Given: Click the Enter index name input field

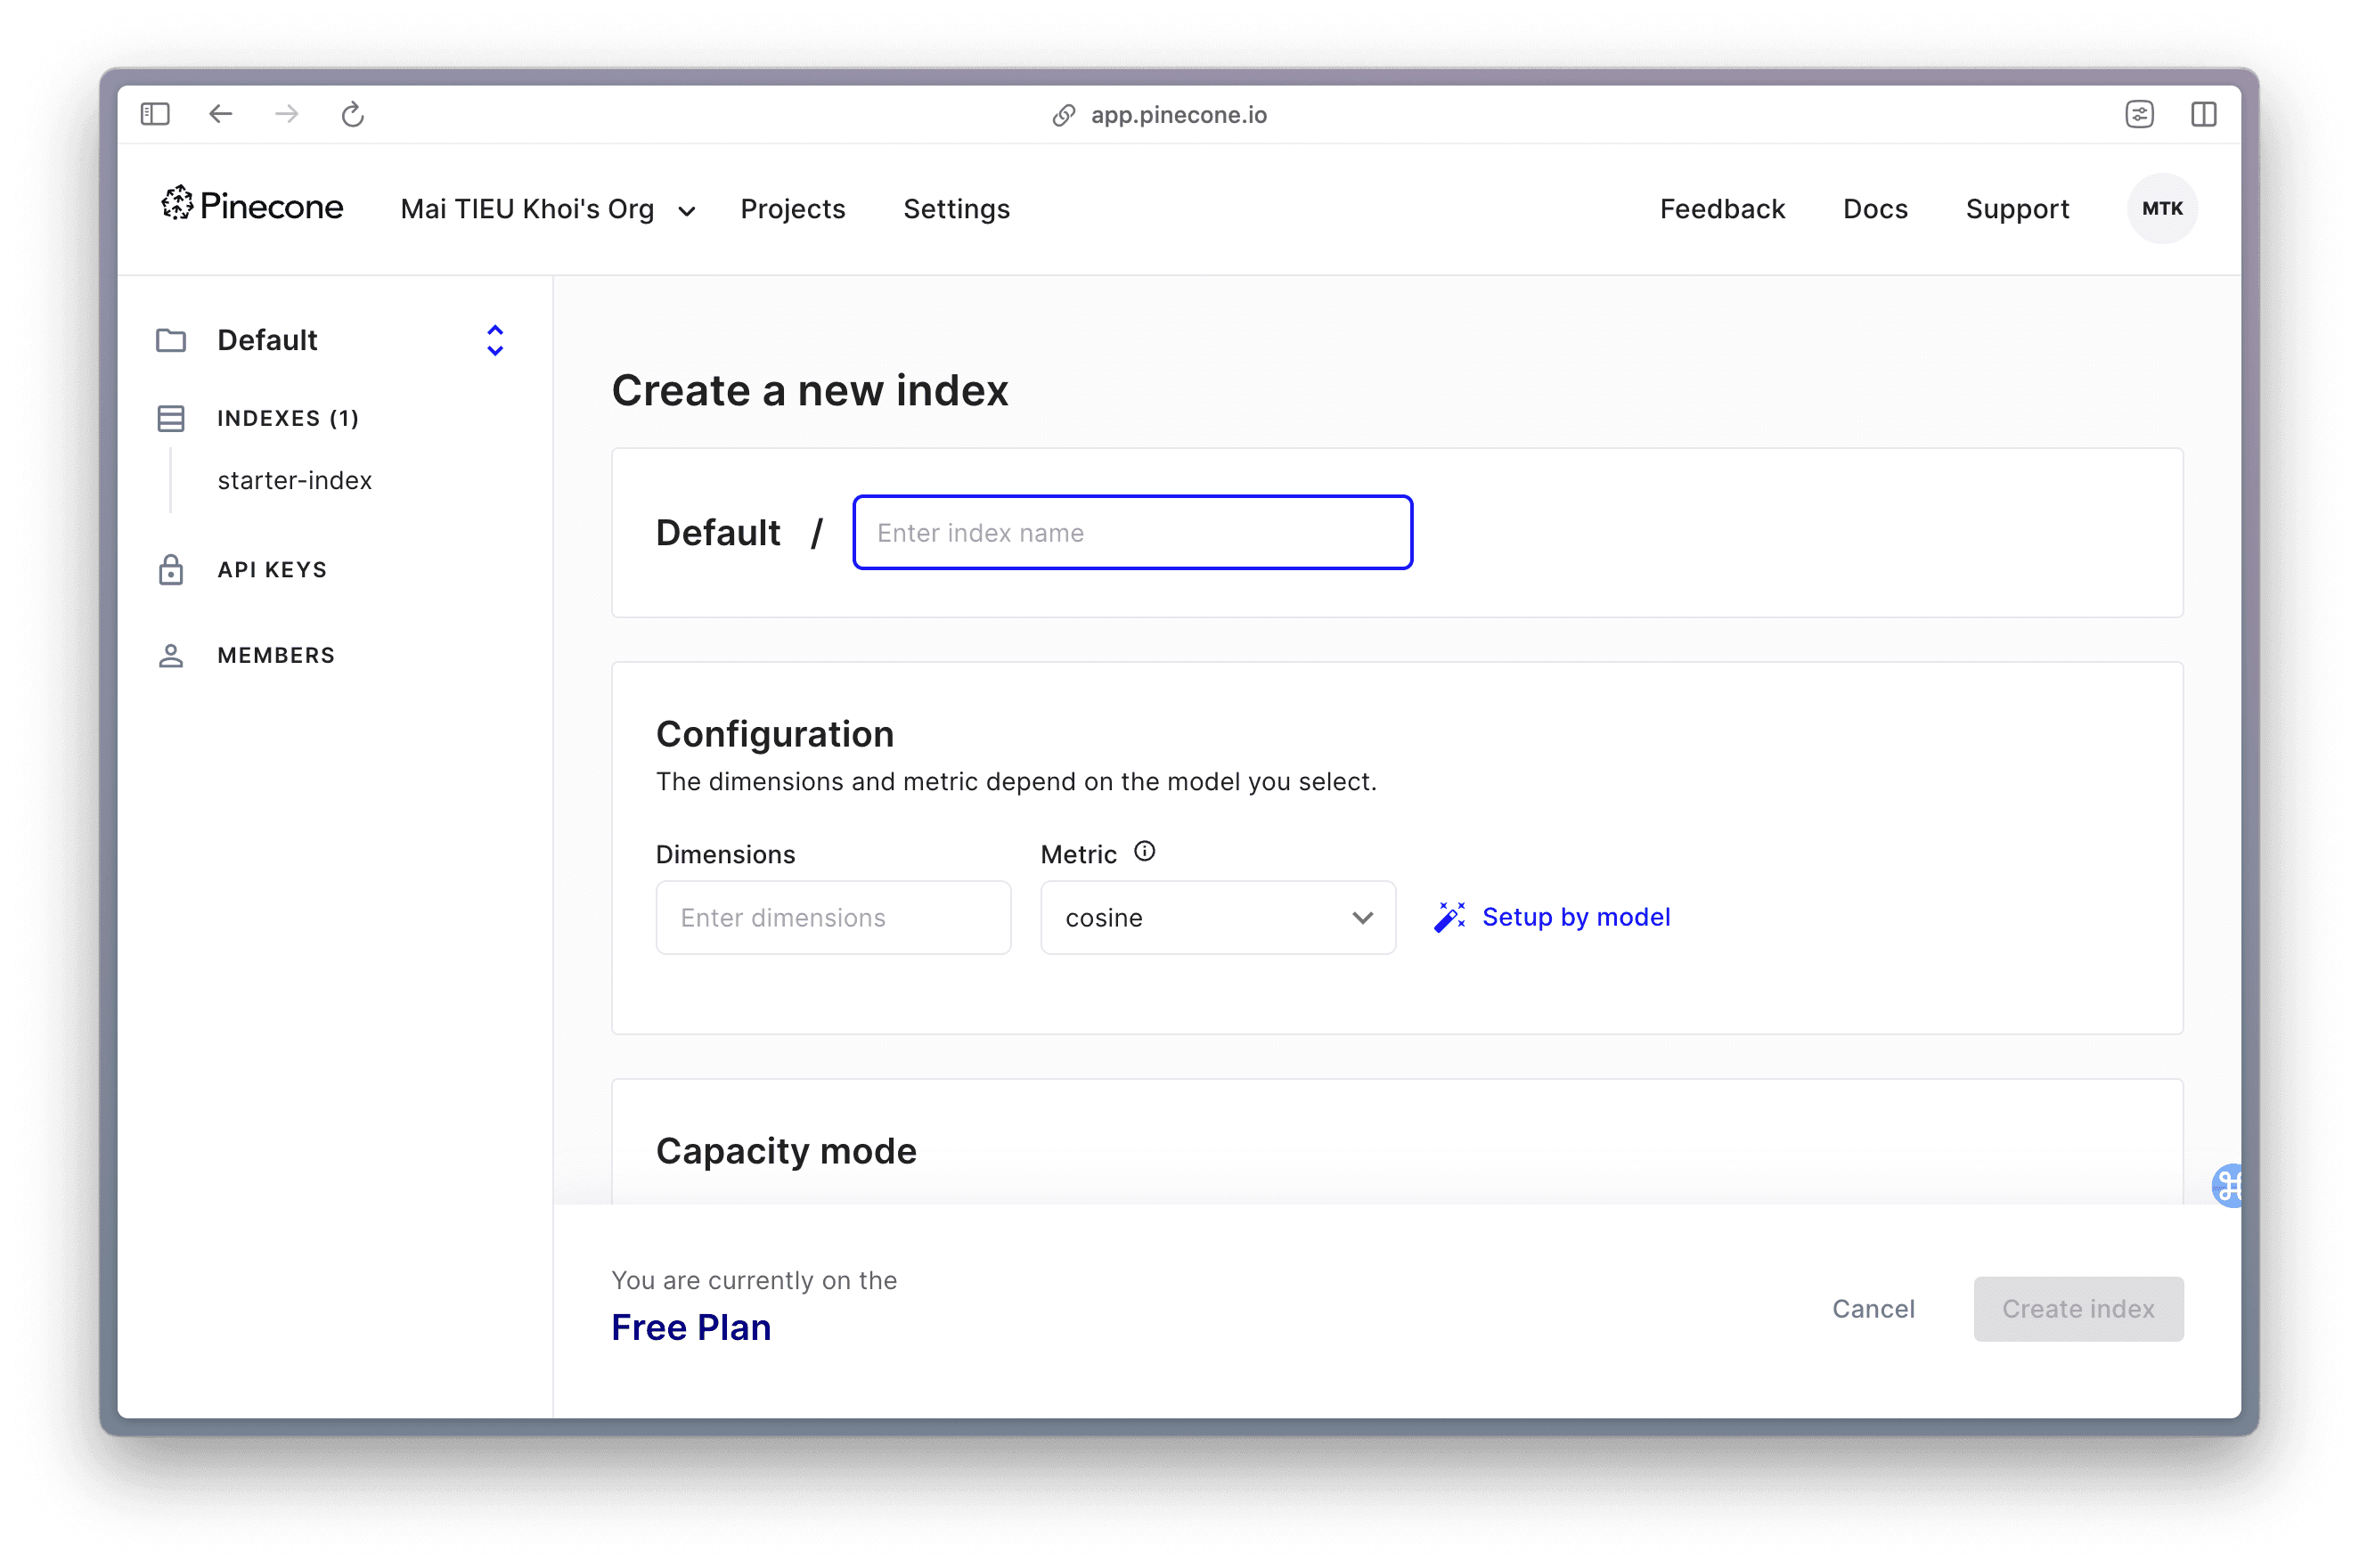Looking at the screenshot, I should [1131, 532].
